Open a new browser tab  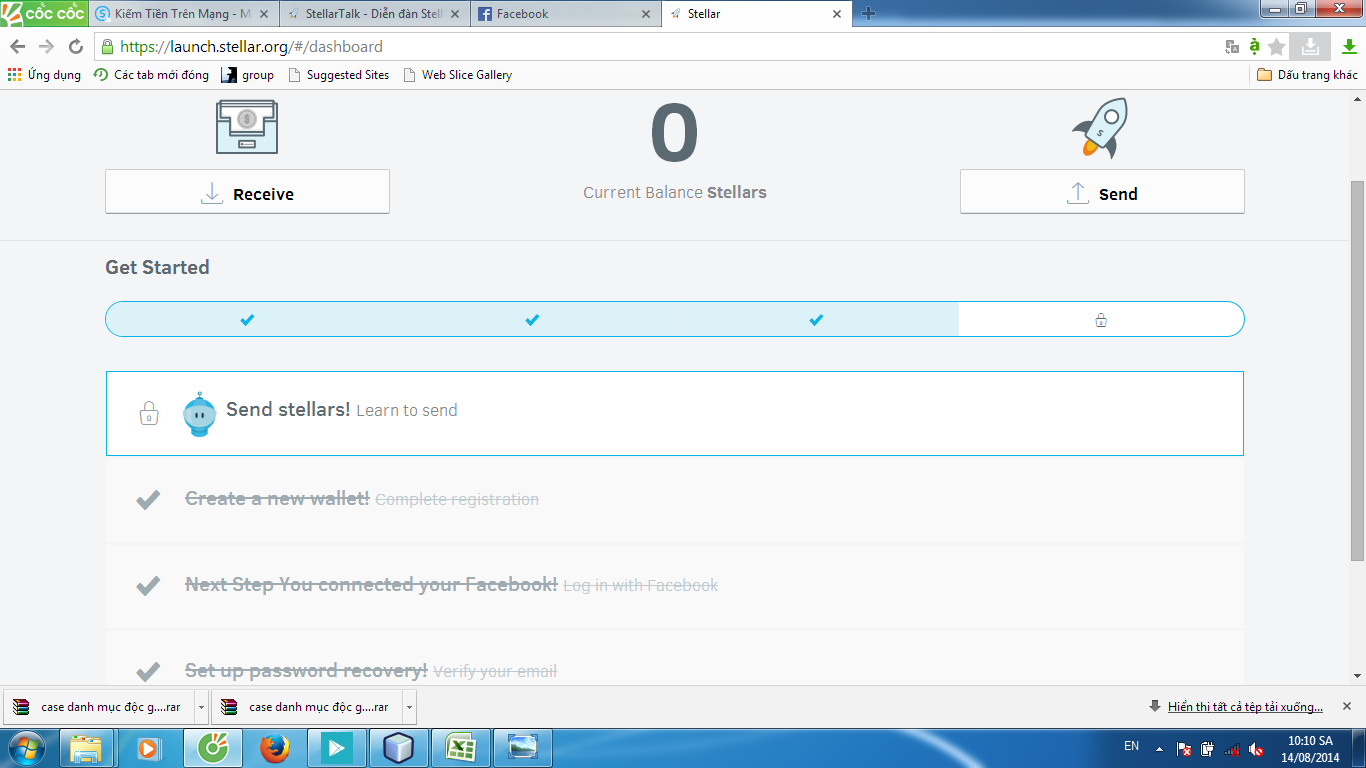coord(868,14)
